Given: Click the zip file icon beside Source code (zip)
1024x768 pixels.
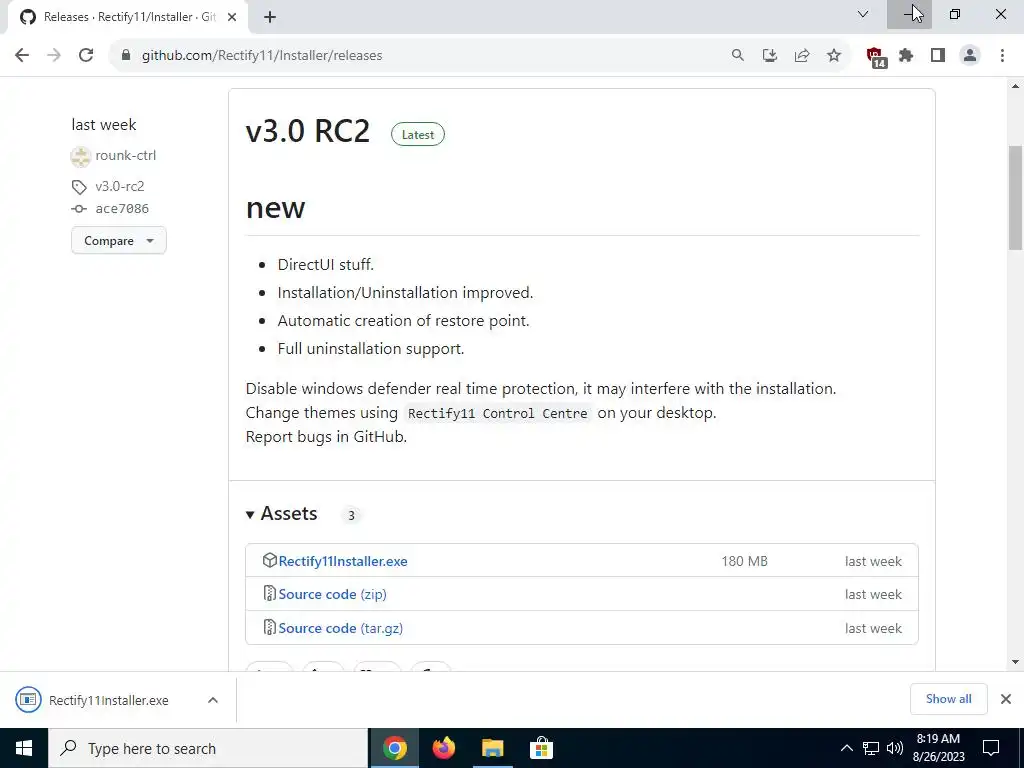Looking at the screenshot, I should pyautogui.click(x=269, y=593).
